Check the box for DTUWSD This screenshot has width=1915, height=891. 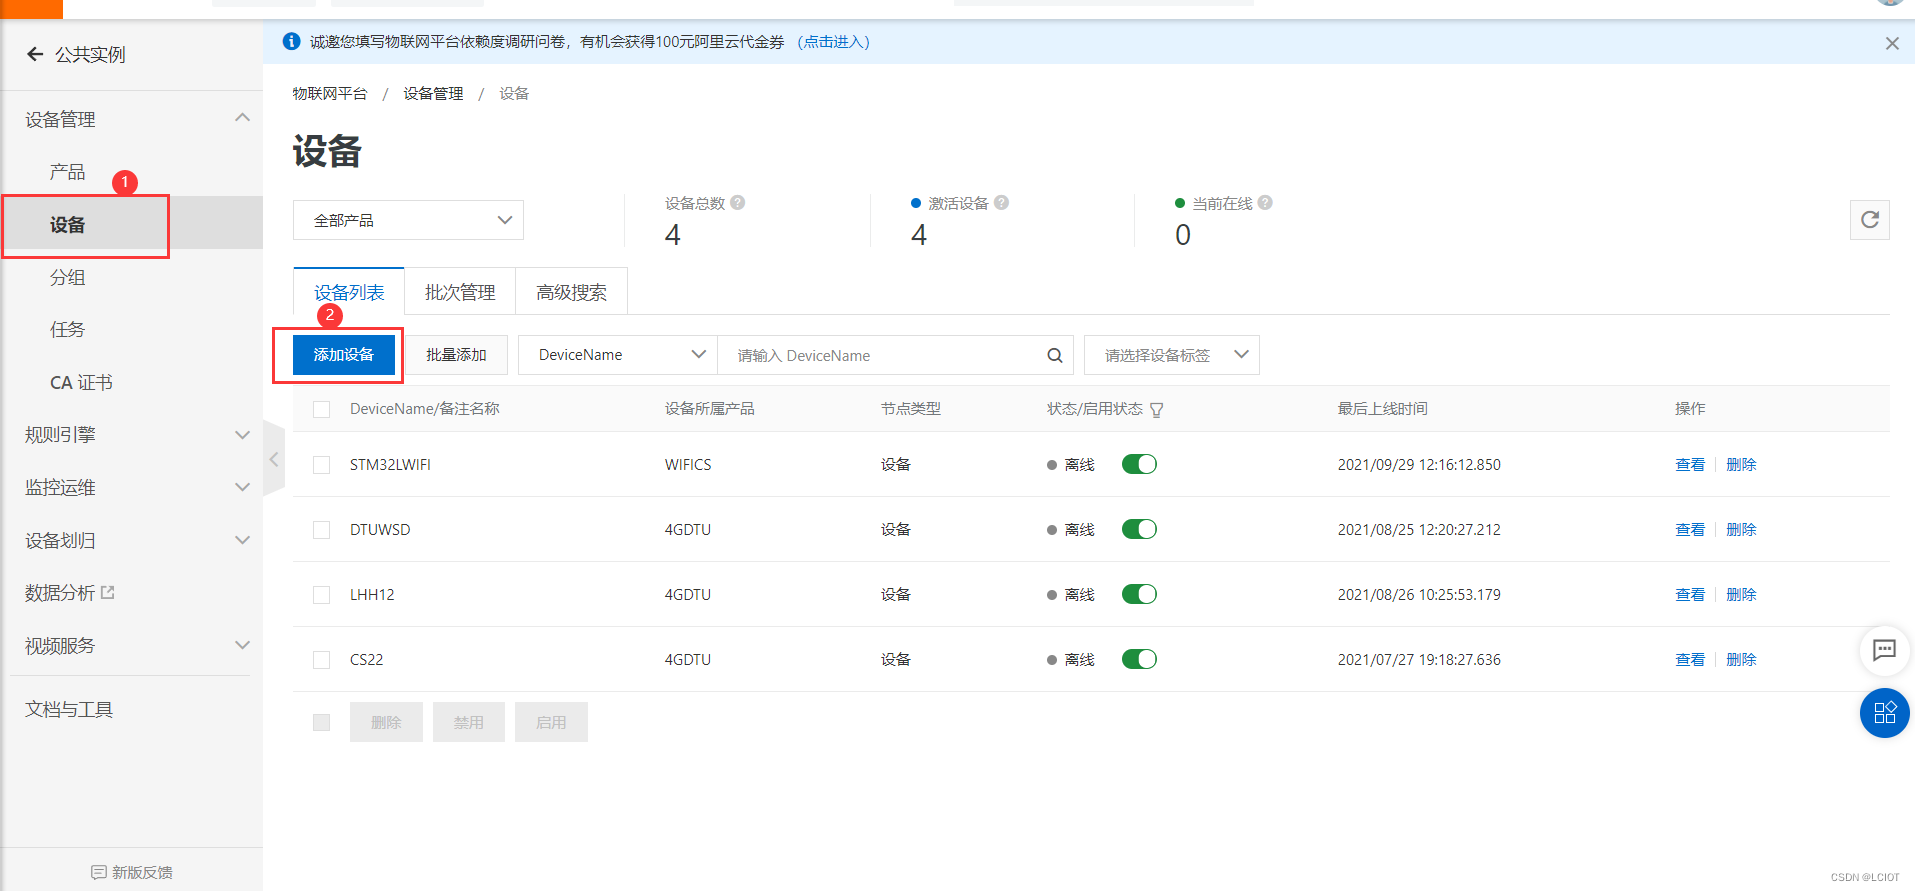click(321, 530)
